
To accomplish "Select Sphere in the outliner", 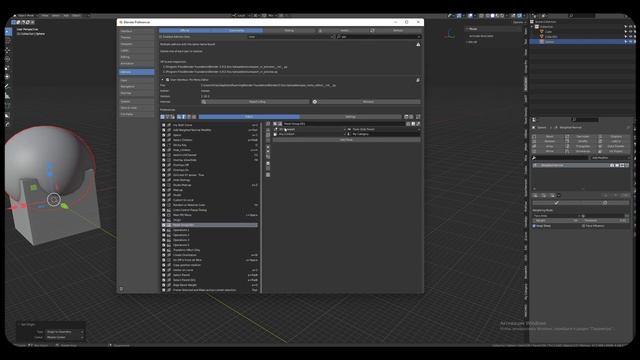I will click(550, 42).
